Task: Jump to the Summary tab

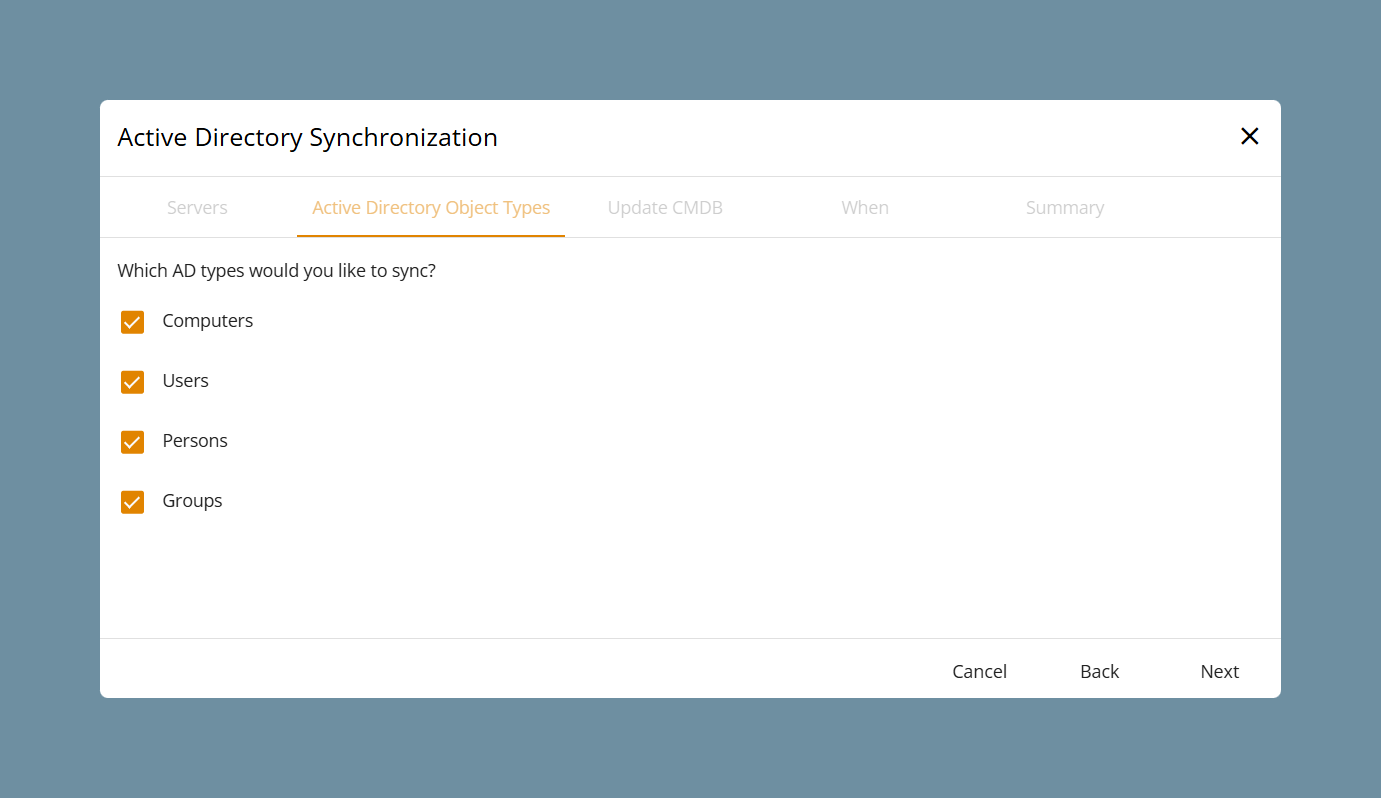Action: [1064, 208]
